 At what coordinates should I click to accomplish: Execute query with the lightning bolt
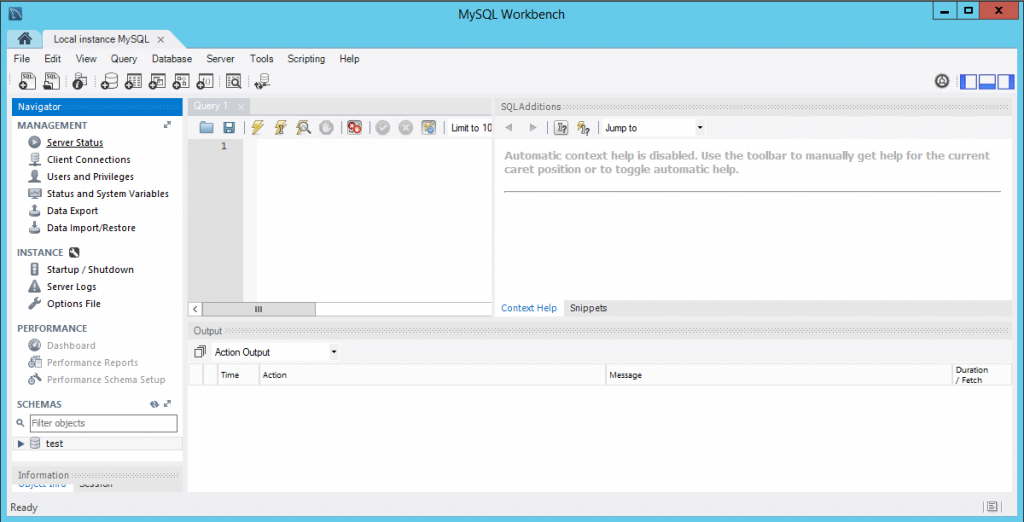click(x=257, y=128)
